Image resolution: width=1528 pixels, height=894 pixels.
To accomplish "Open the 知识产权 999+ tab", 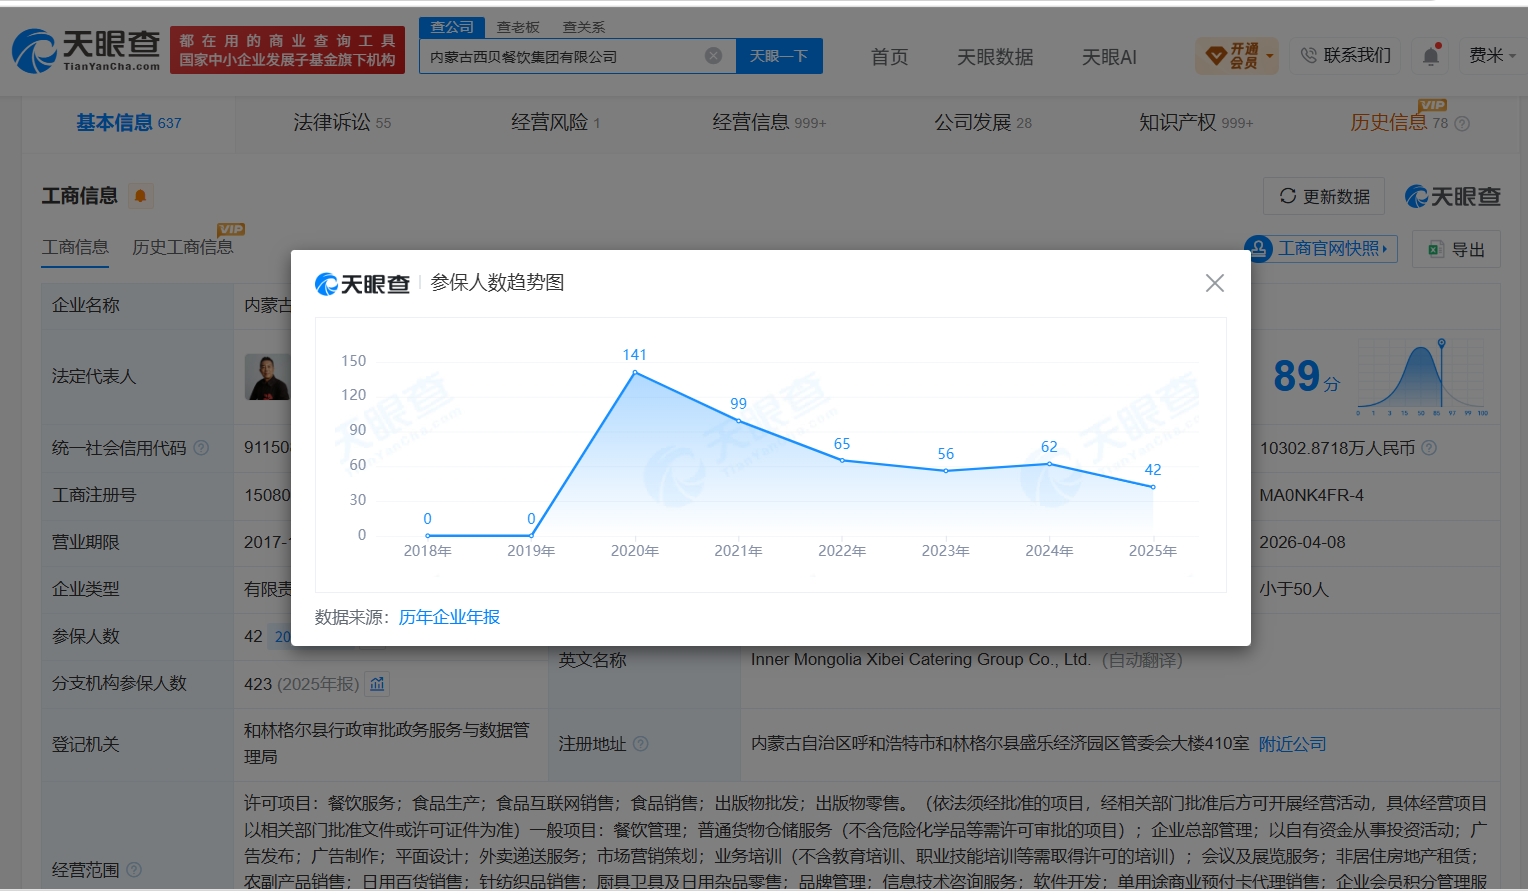I will (x=1196, y=123).
